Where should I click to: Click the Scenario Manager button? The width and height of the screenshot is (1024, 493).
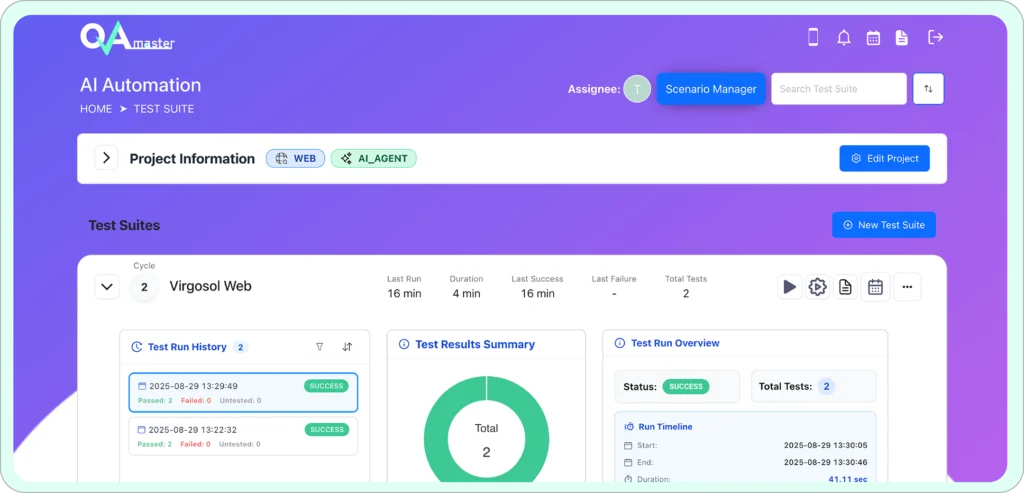tap(711, 89)
